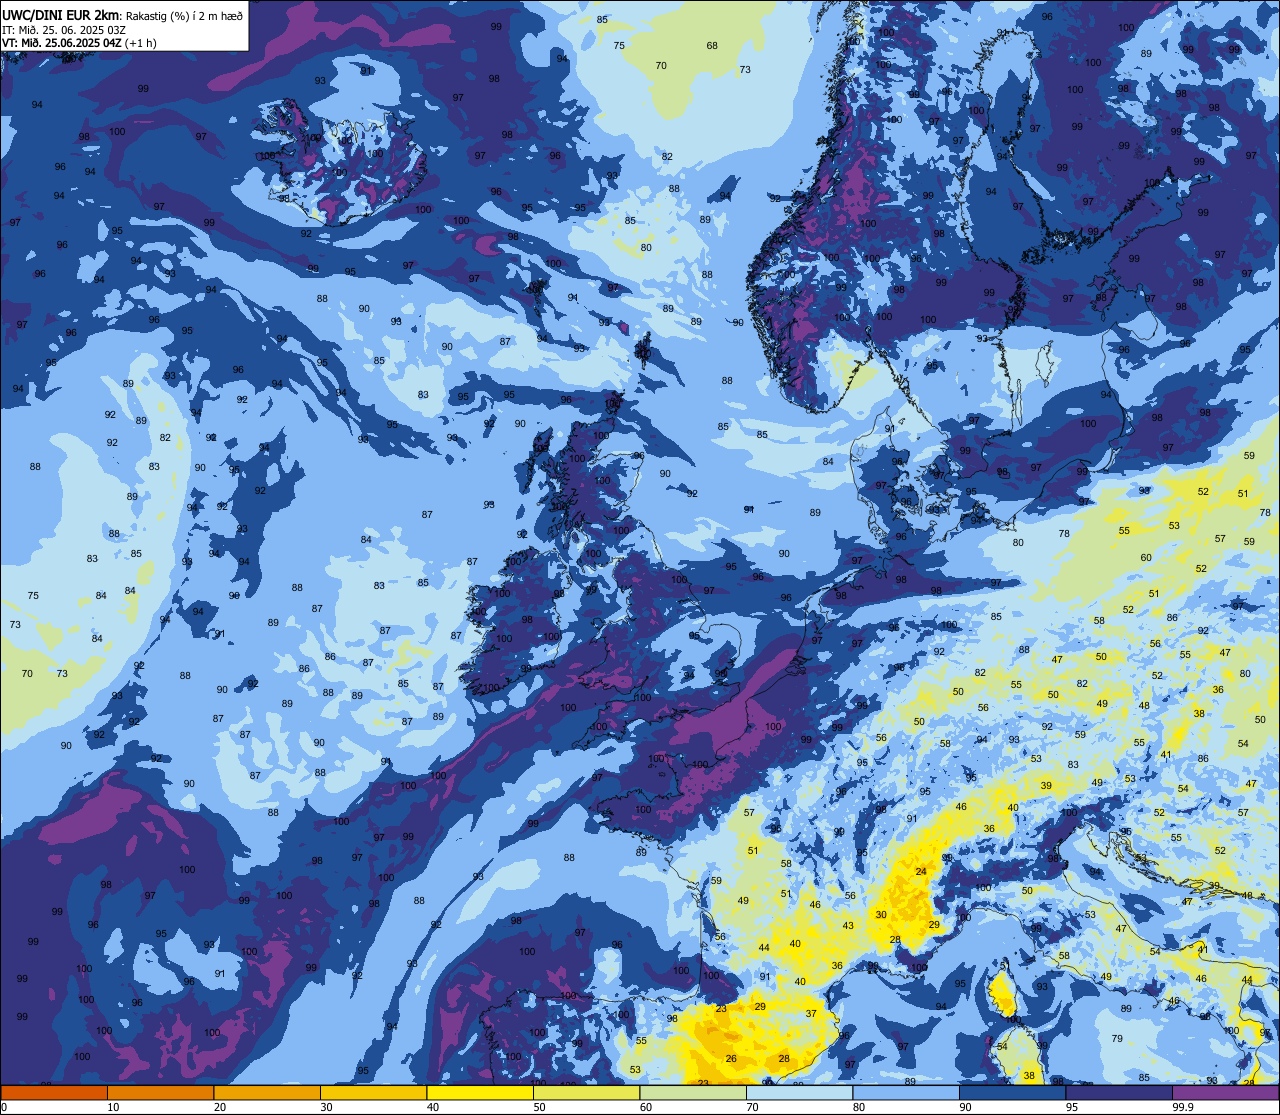Click the 0–10% dark orange legend swatch
The width and height of the screenshot is (1280, 1115).
click(54, 1092)
